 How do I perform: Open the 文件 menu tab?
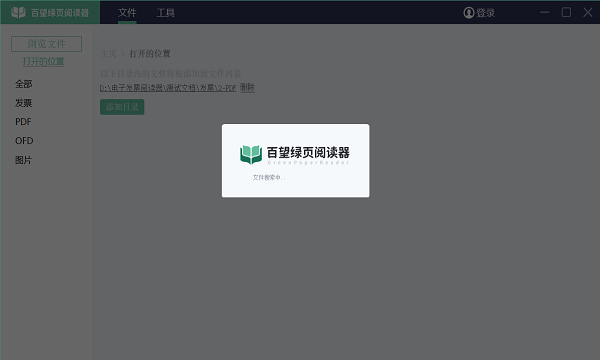(127, 13)
